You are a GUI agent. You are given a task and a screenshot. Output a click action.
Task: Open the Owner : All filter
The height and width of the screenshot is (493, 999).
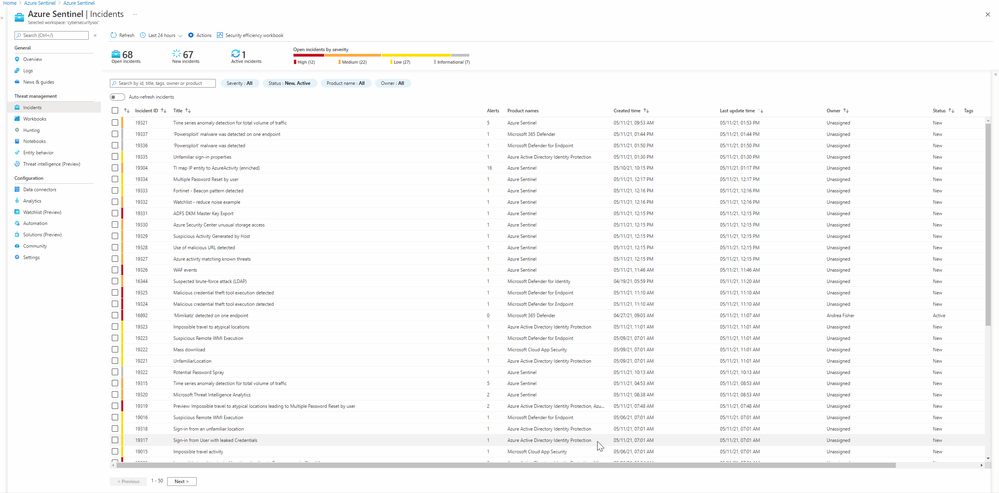[x=392, y=83]
